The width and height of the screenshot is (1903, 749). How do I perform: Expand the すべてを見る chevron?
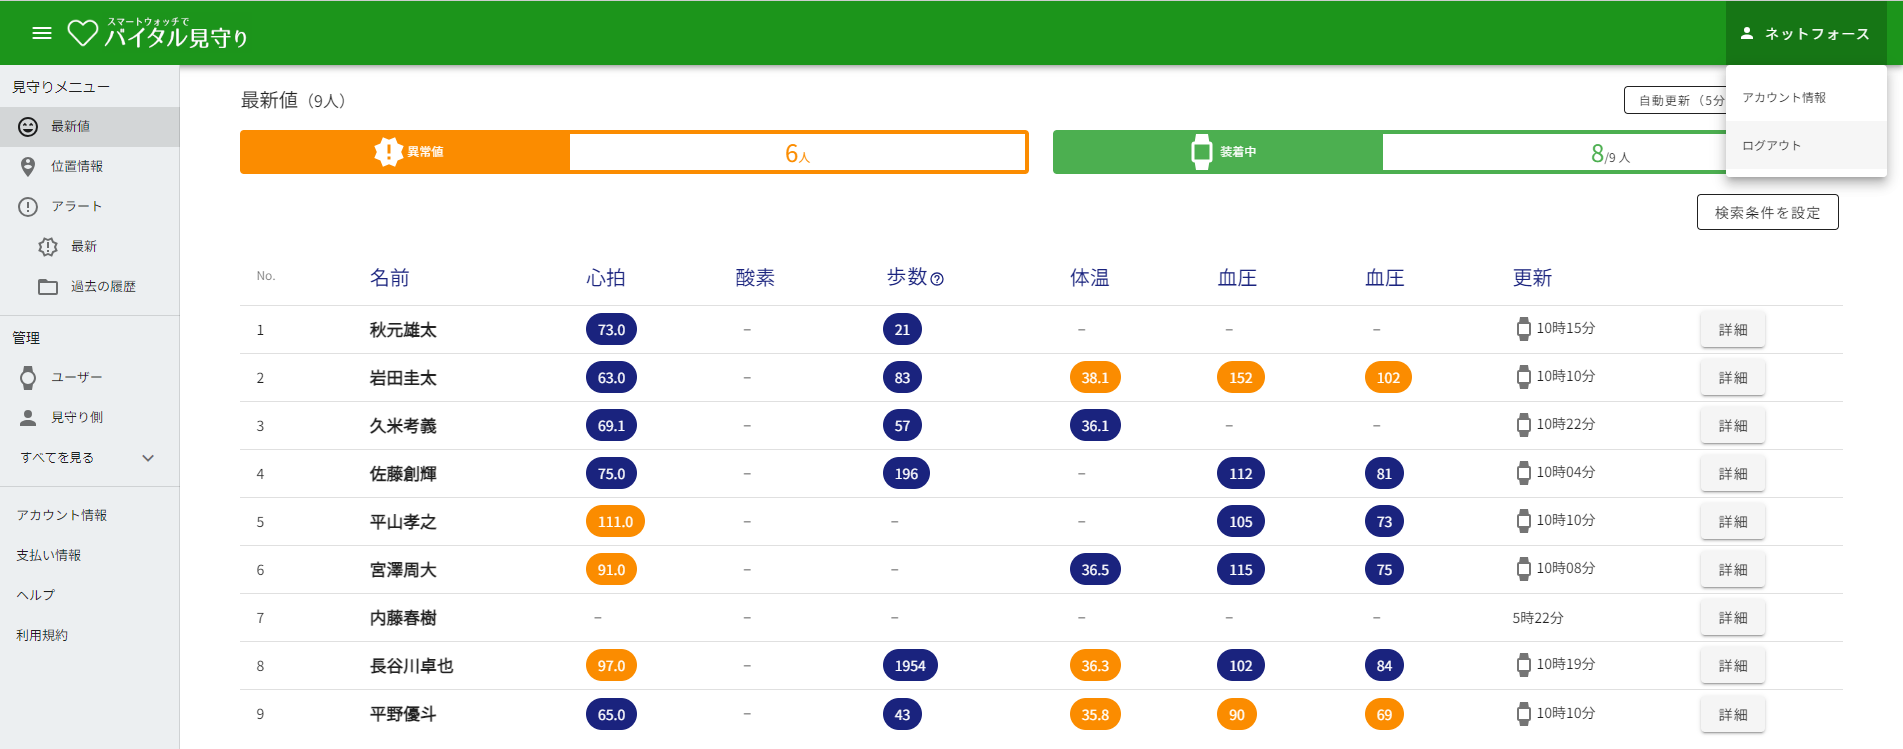[x=148, y=458]
